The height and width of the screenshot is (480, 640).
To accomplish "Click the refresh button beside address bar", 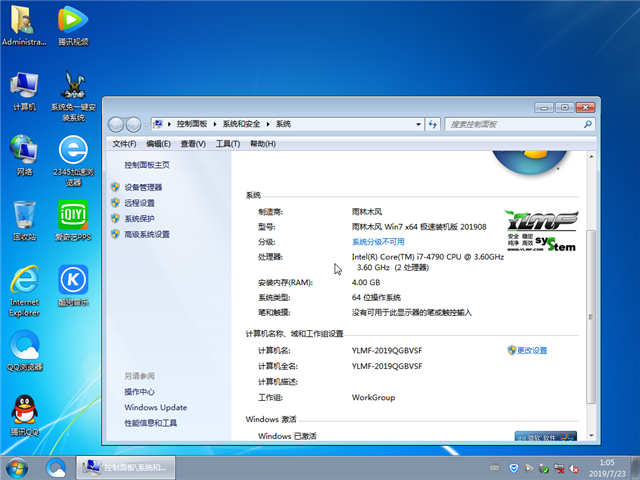I will 432,124.
